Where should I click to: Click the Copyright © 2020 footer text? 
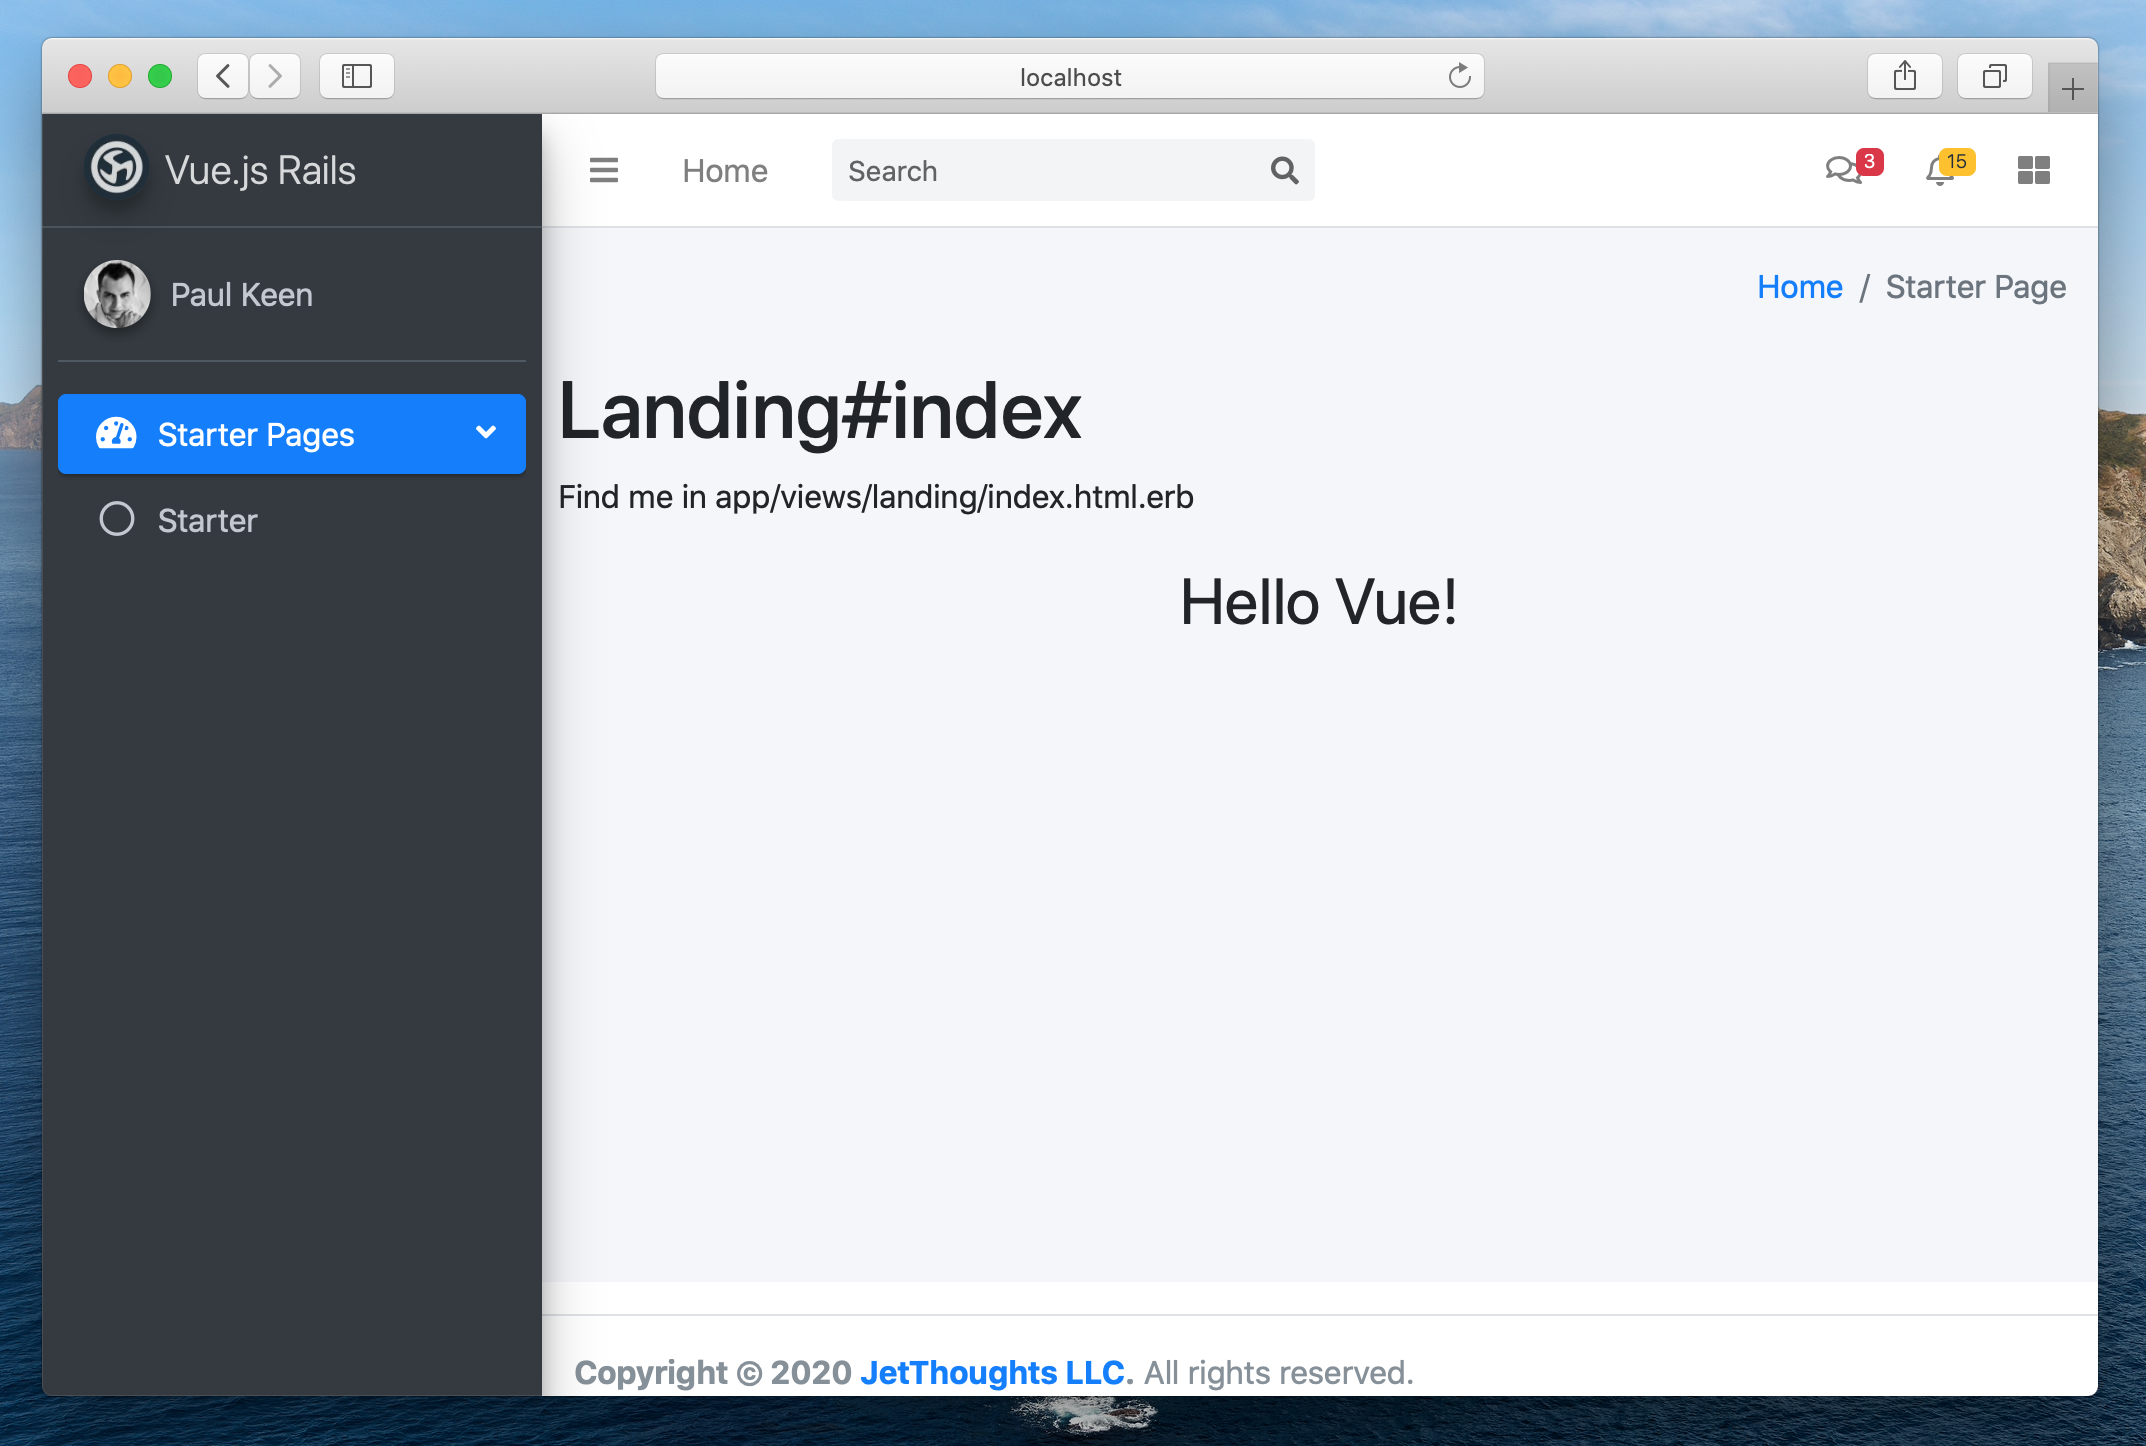coord(713,1372)
